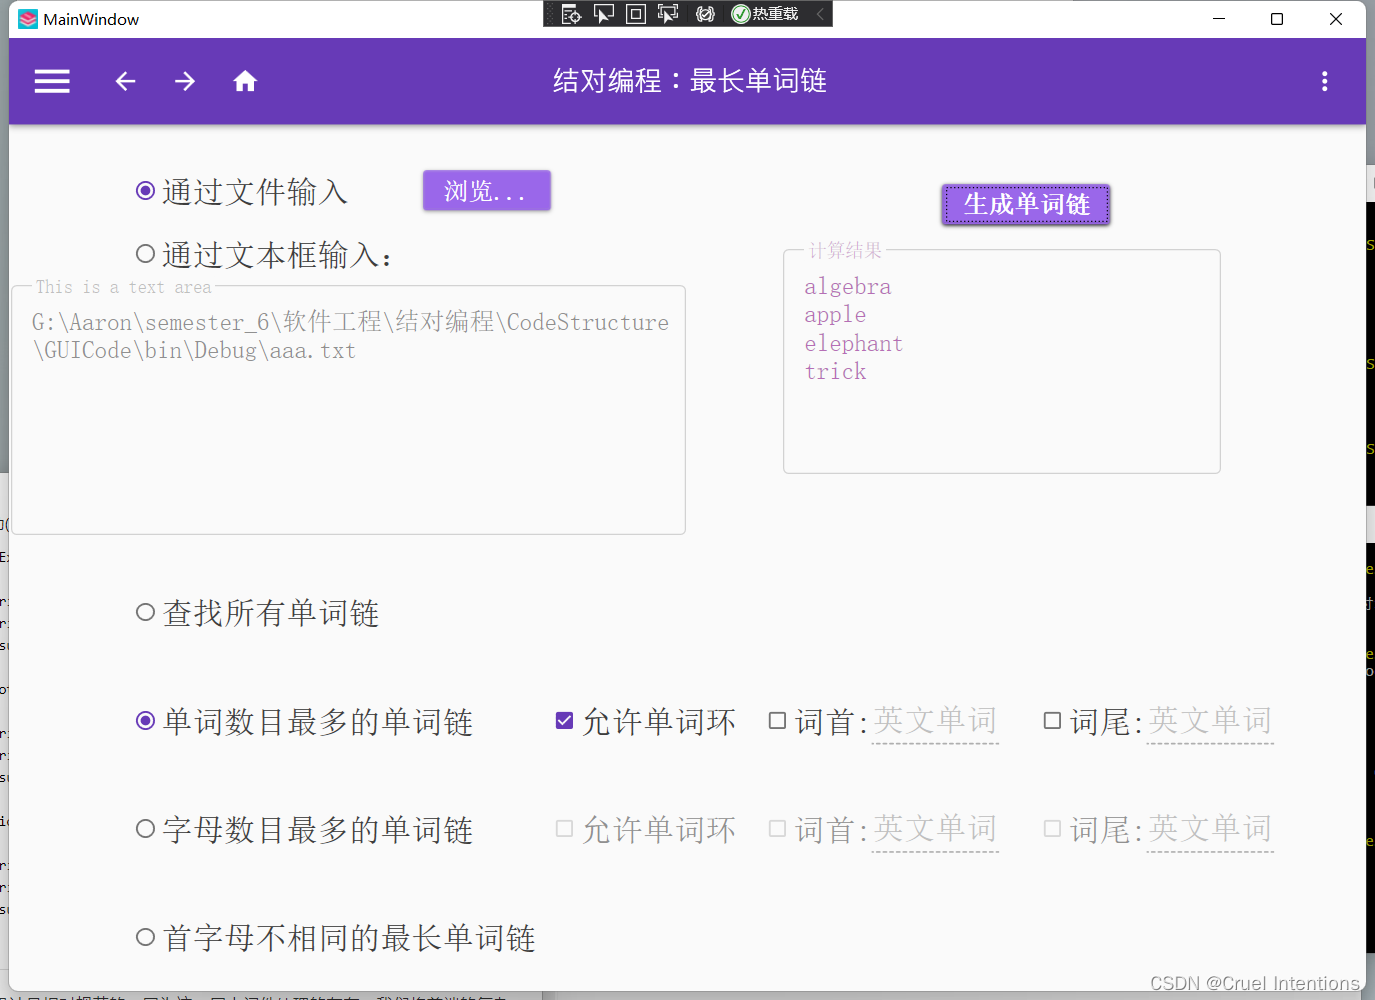
Task: Click the file path text area
Action: [347, 408]
